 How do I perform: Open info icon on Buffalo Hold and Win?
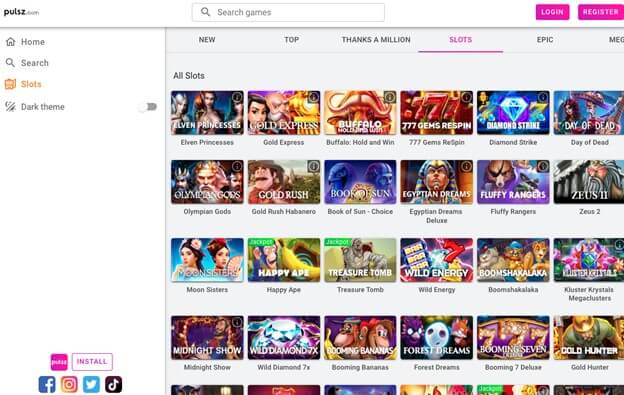(x=390, y=97)
